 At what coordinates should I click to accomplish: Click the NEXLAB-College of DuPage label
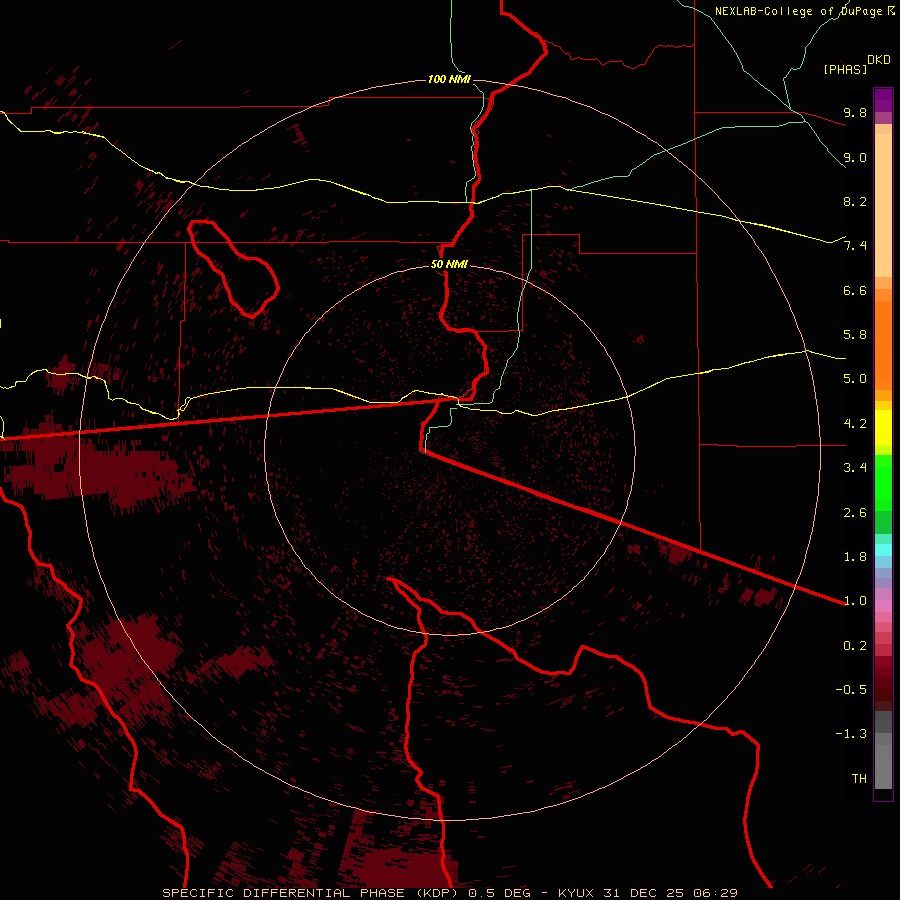[799, 11]
